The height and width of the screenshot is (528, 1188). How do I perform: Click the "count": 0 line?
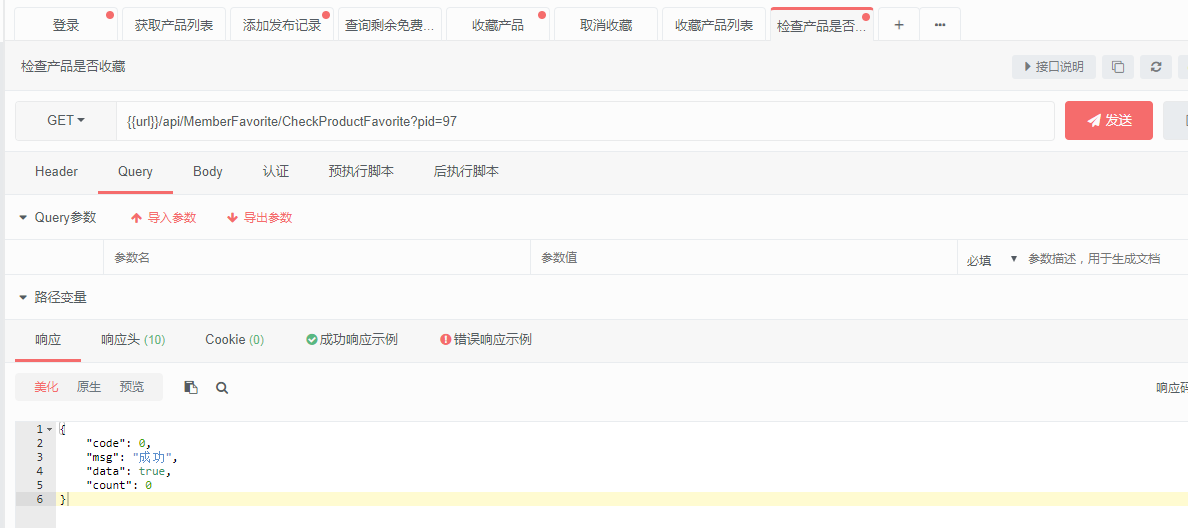click(x=120, y=486)
